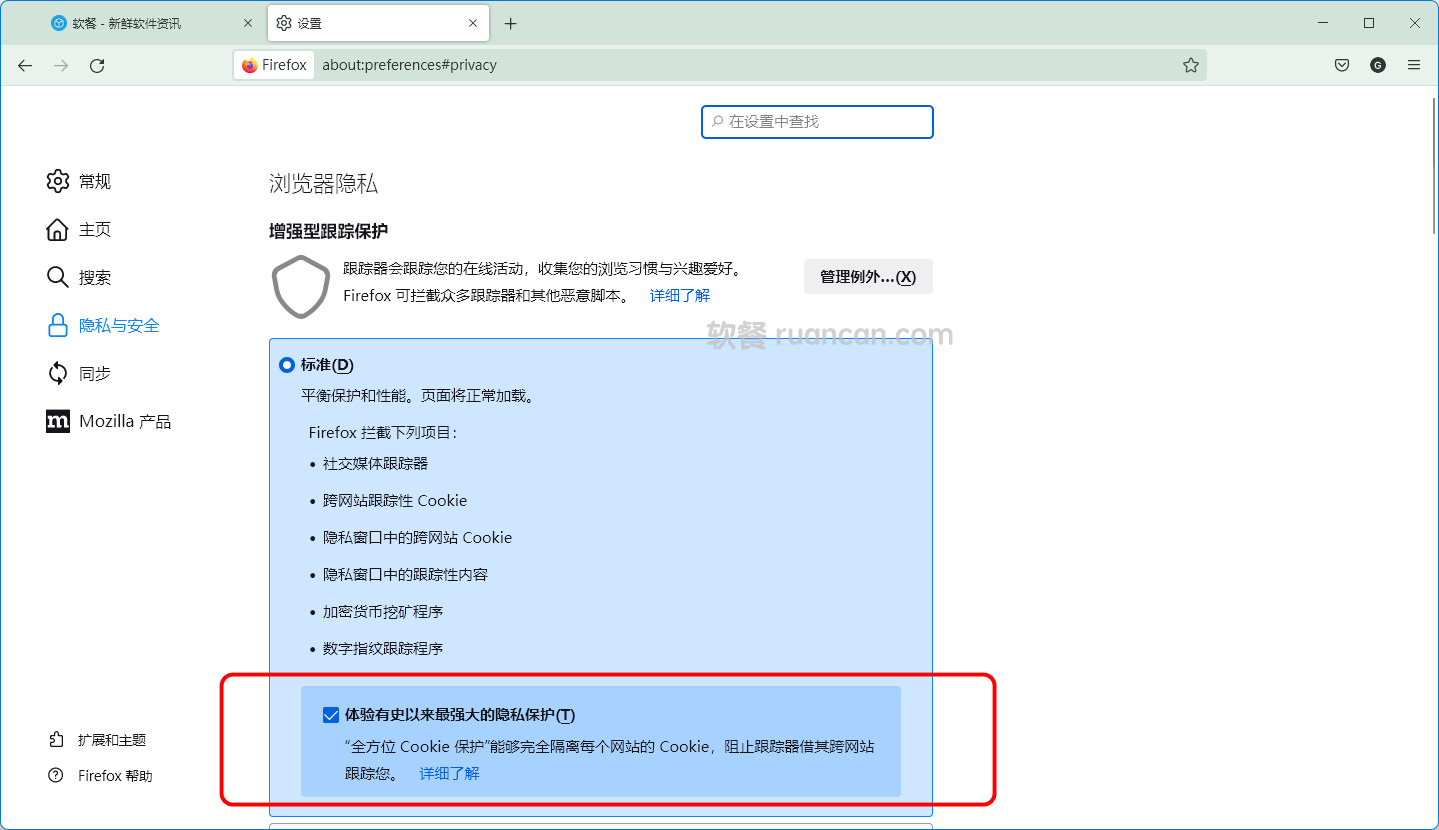
Task: Bookmark this page with the star
Action: (1190, 64)
